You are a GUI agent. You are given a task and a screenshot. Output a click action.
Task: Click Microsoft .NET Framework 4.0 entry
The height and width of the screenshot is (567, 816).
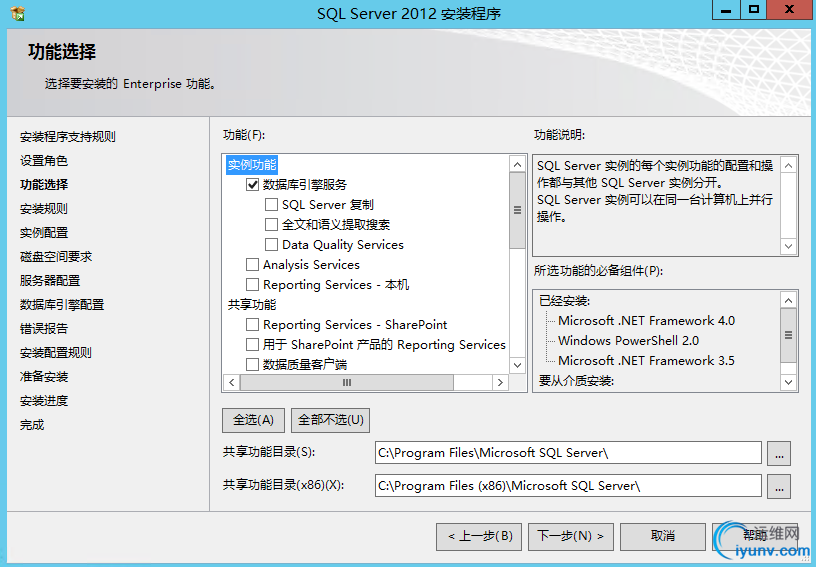pos(646,320)
